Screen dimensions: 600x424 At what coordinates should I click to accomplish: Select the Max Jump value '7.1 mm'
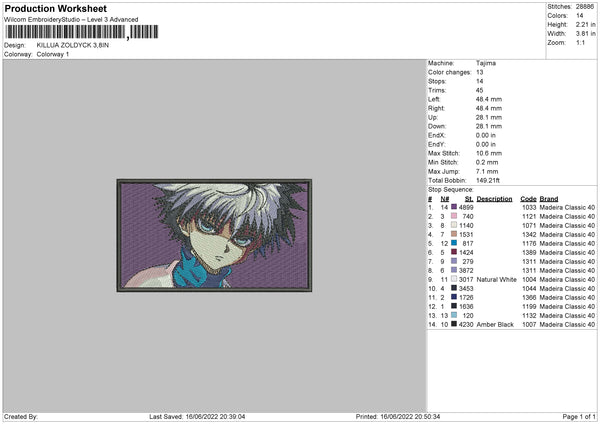[487, 171]
